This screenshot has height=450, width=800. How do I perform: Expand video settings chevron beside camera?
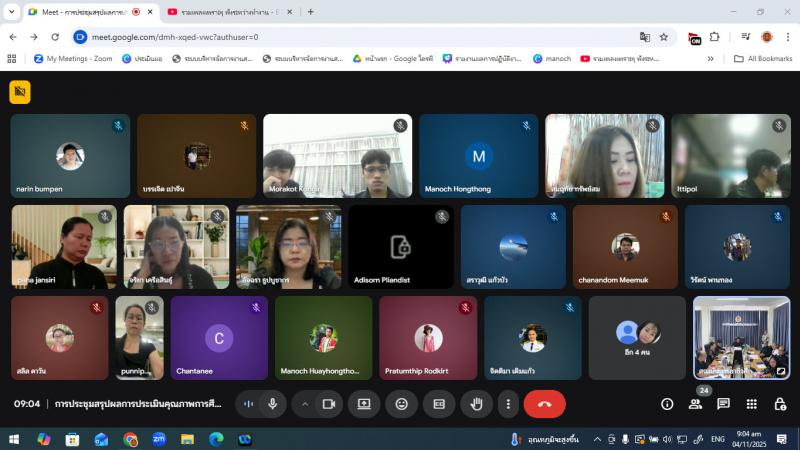(305, 404)
